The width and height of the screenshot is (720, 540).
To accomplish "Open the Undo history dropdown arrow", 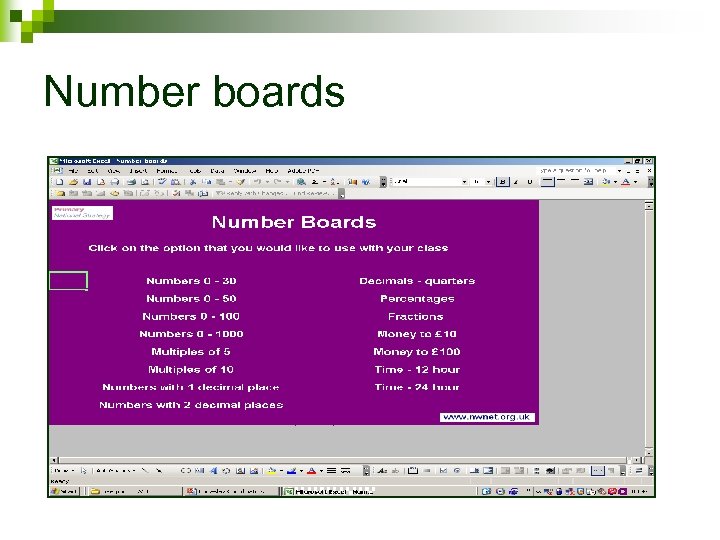I will coord(267,182).
